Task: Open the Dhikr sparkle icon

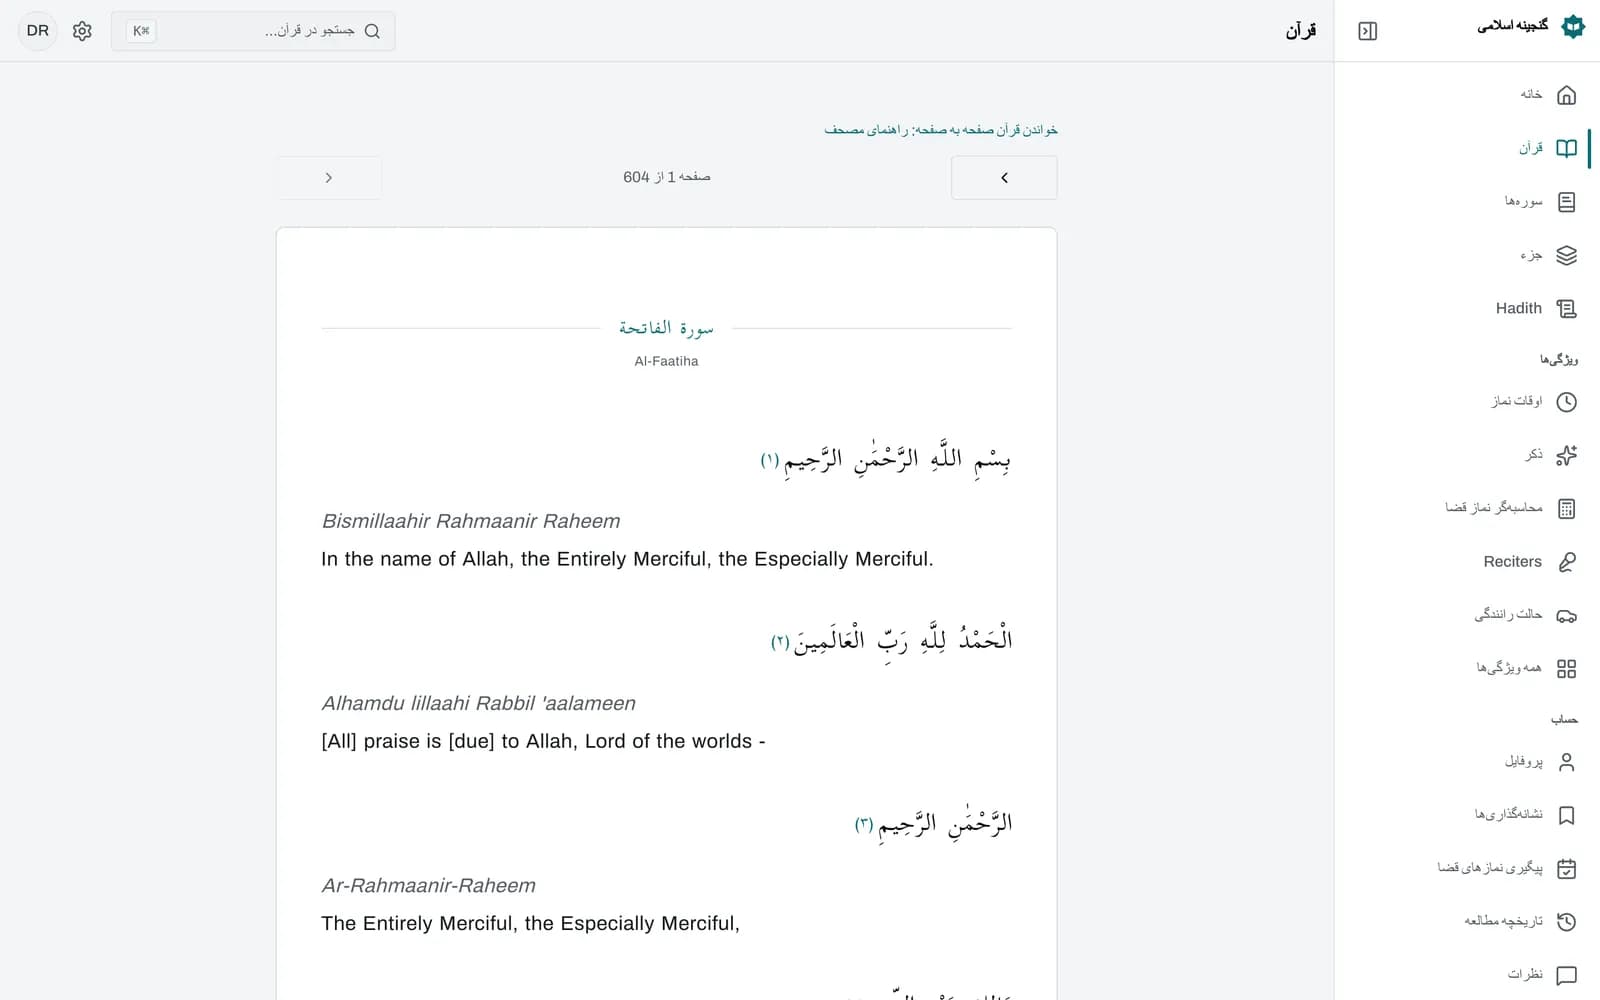Action: [1566, 455]
